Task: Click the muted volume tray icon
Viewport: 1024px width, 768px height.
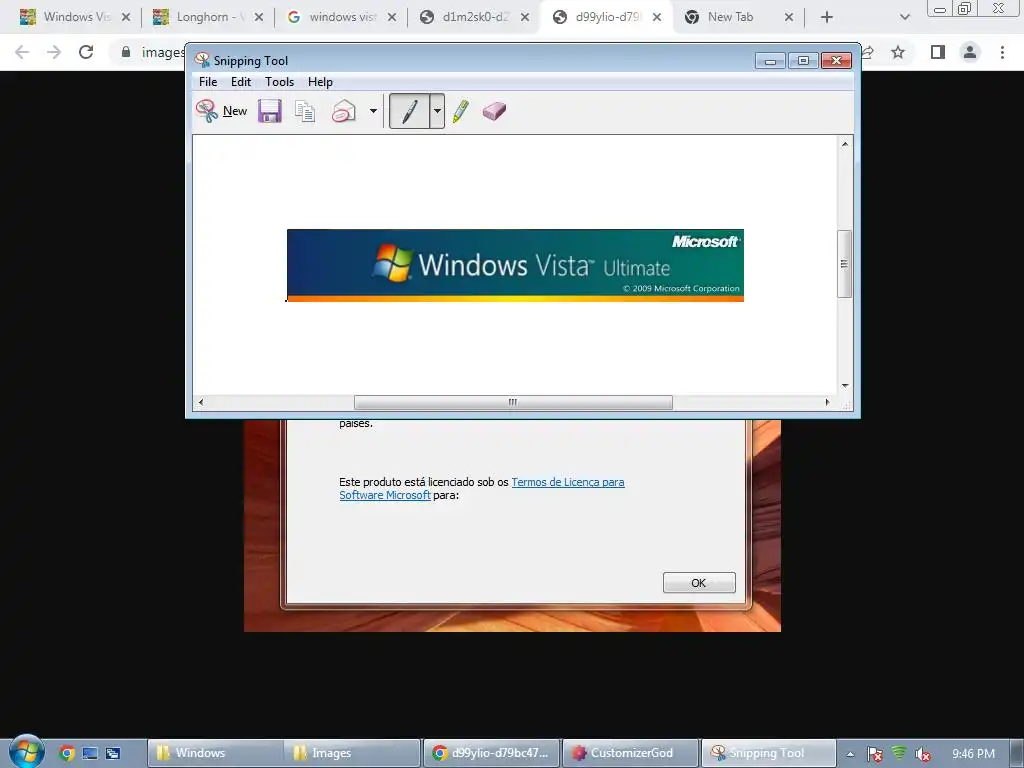Action: click(923, 754)
